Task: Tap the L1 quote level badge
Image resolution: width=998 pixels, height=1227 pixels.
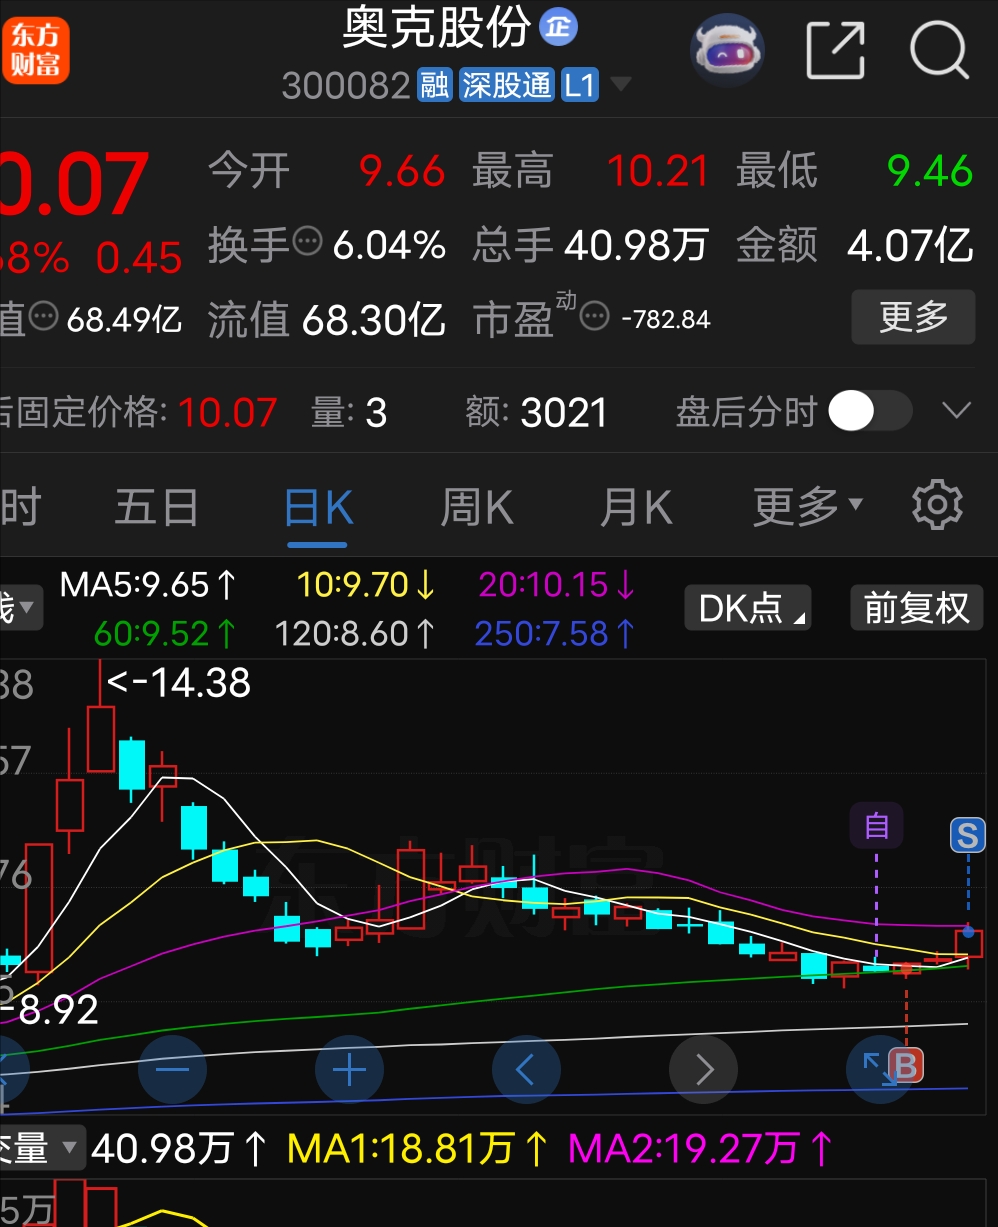Action: point(580,85)
